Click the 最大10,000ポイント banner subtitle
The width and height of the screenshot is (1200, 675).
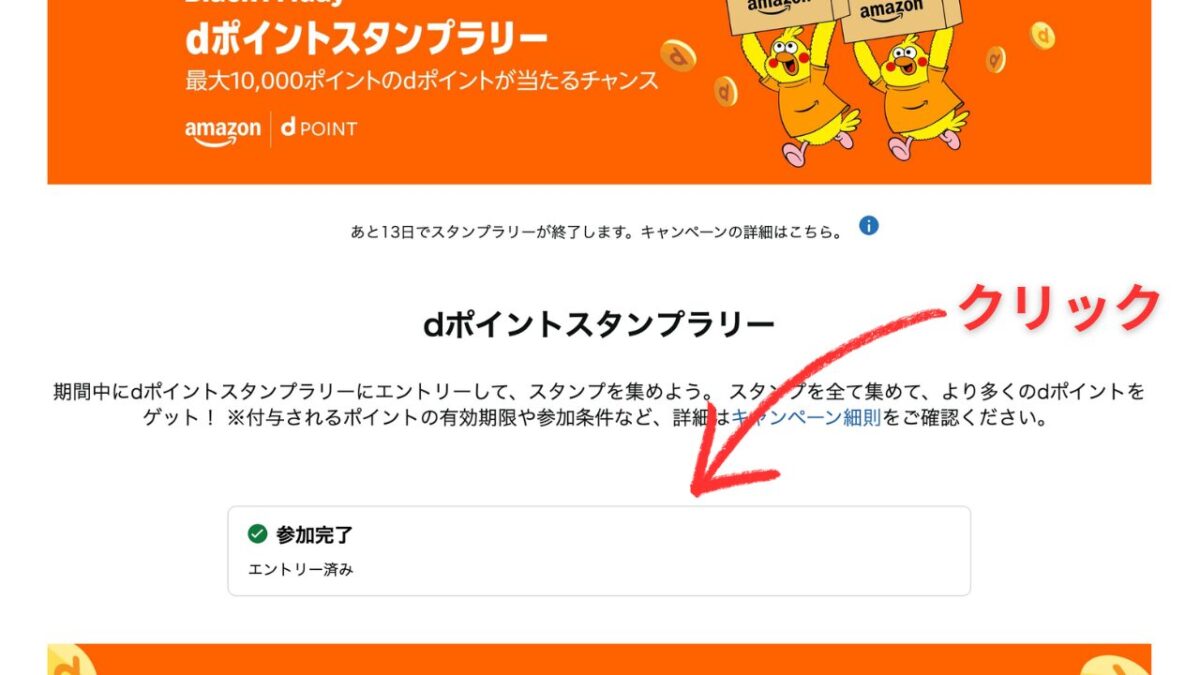[x=422, y=81]
